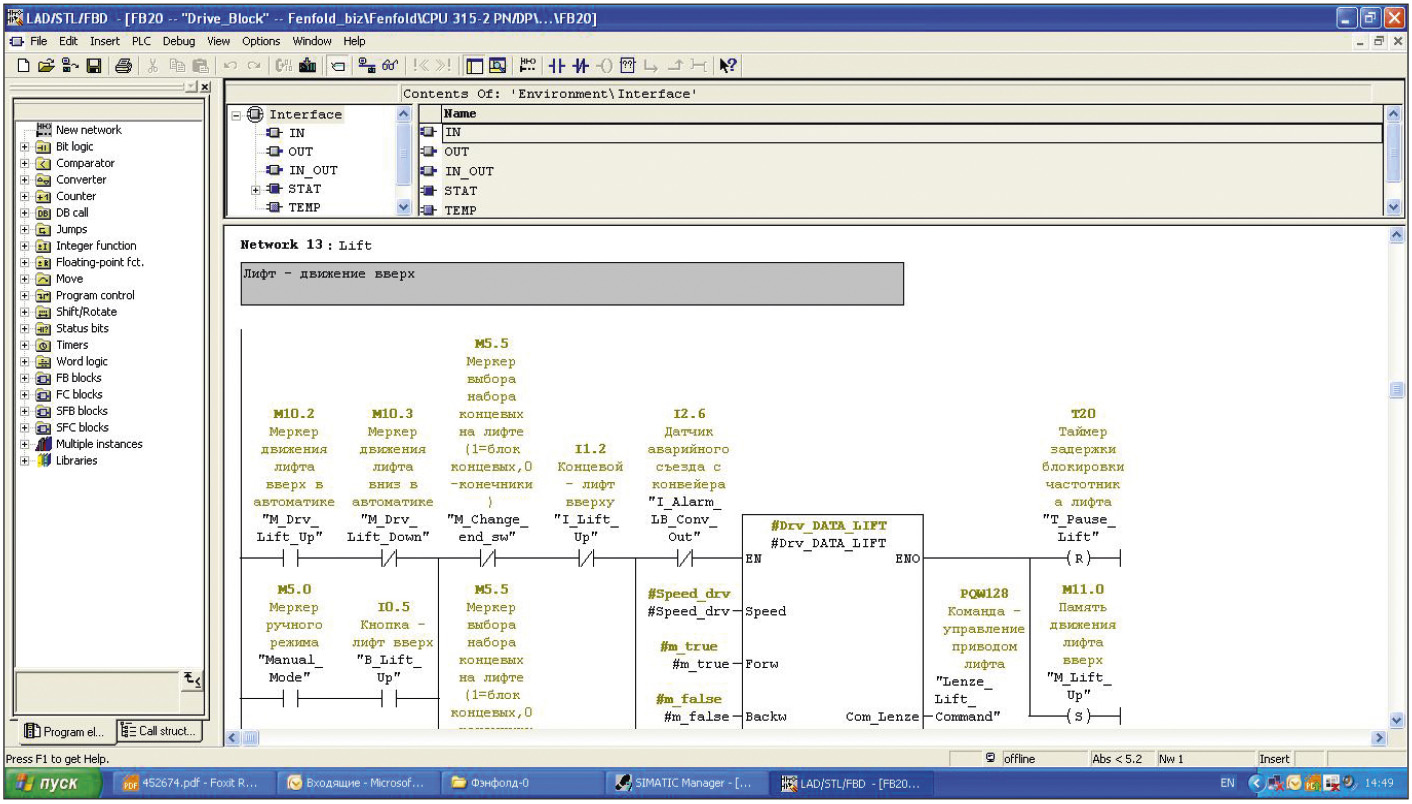1412x804 pixels.
Task: Expand the Timers folder
Action: click(24, 345)
